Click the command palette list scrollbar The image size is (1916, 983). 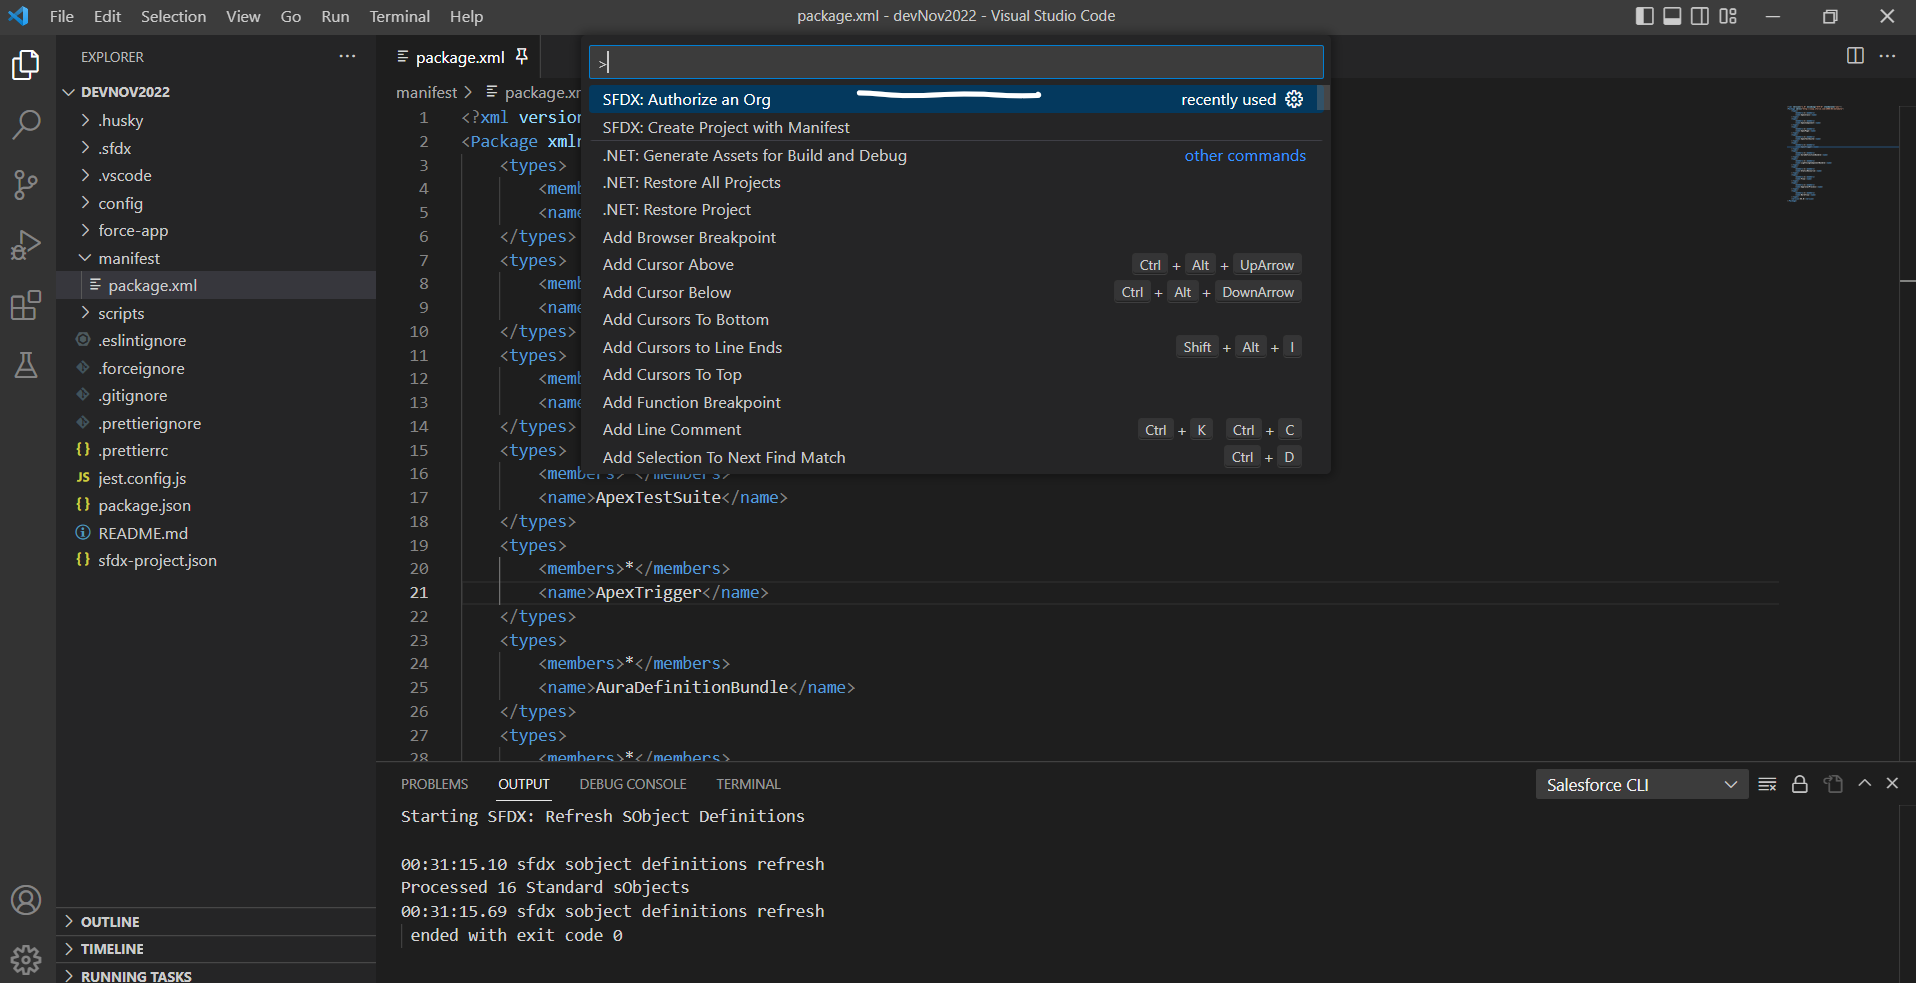1323,98
